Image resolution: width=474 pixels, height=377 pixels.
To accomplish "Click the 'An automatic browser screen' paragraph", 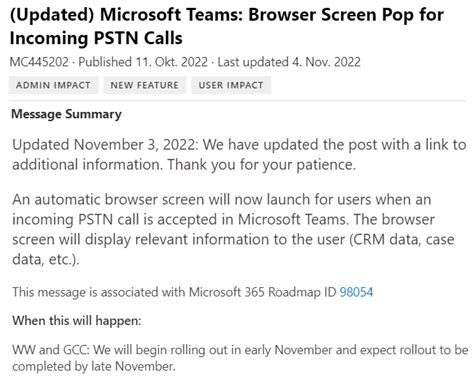I will click(x=233, y=229).
